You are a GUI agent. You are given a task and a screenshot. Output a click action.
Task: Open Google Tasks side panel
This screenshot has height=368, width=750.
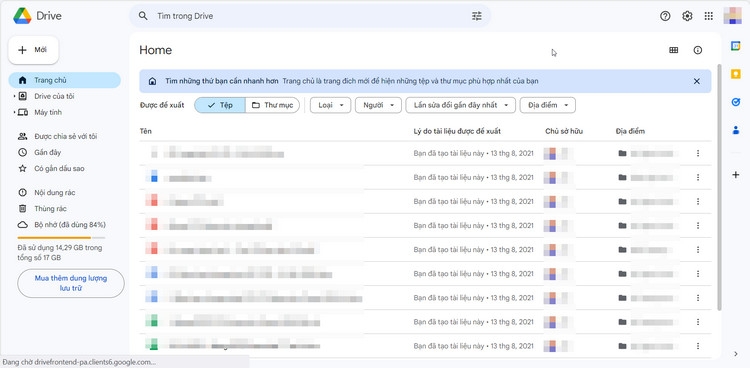pos(736,102)
